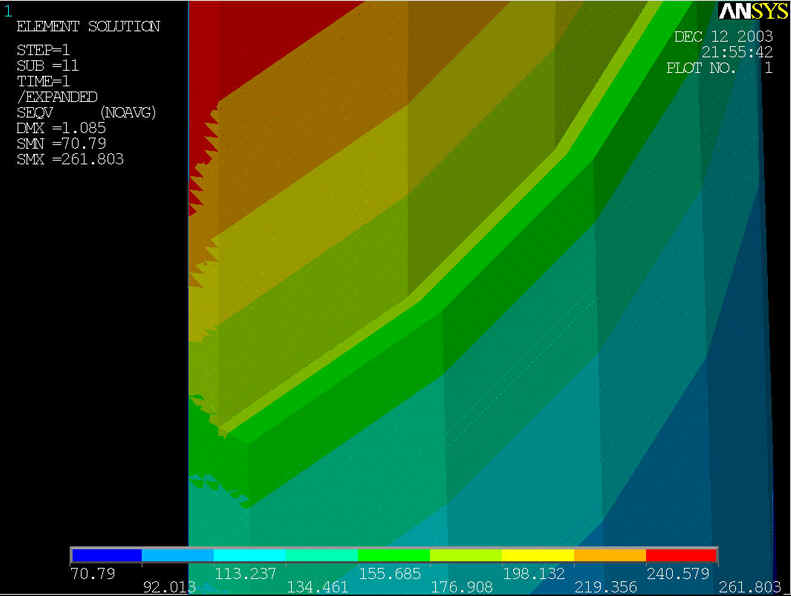Click the 'TIME=1' label
Viewport: 791px width, 596px height.
pyautogui.click(x=43, y=81)
